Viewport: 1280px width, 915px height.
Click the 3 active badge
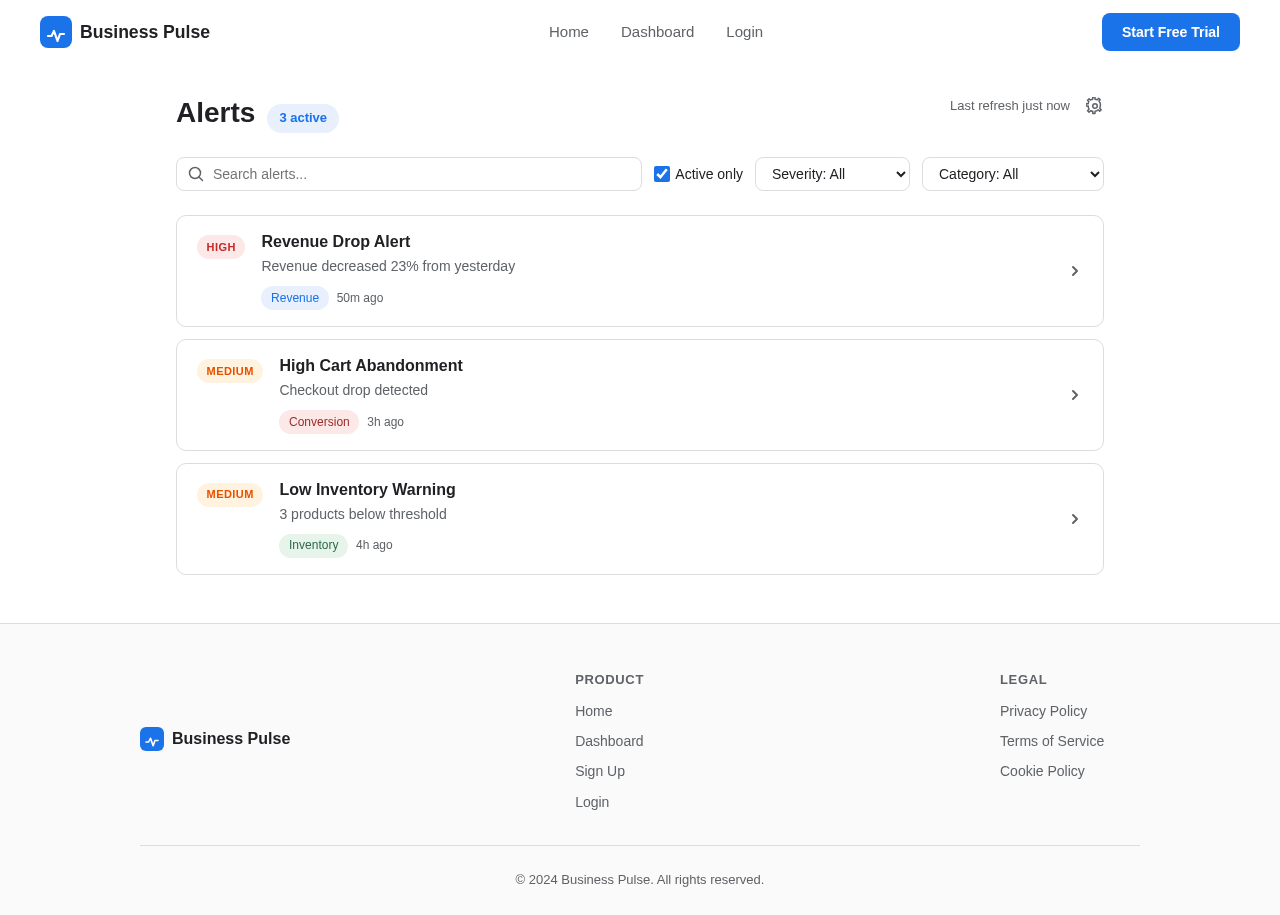pyautogui.click(x=303, y=118)
